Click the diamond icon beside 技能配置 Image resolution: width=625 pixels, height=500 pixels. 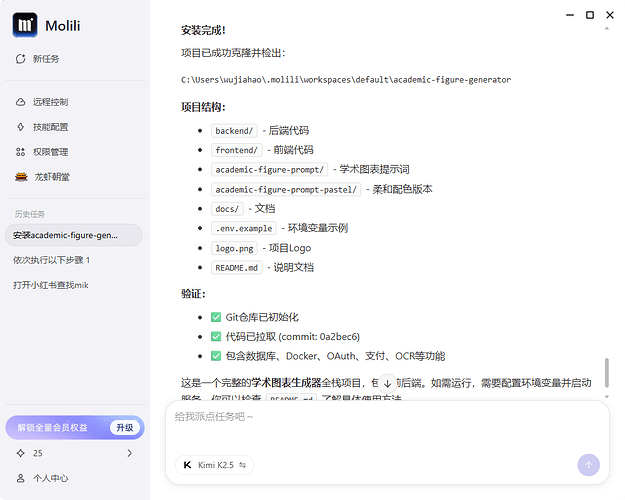click(21, 127)
